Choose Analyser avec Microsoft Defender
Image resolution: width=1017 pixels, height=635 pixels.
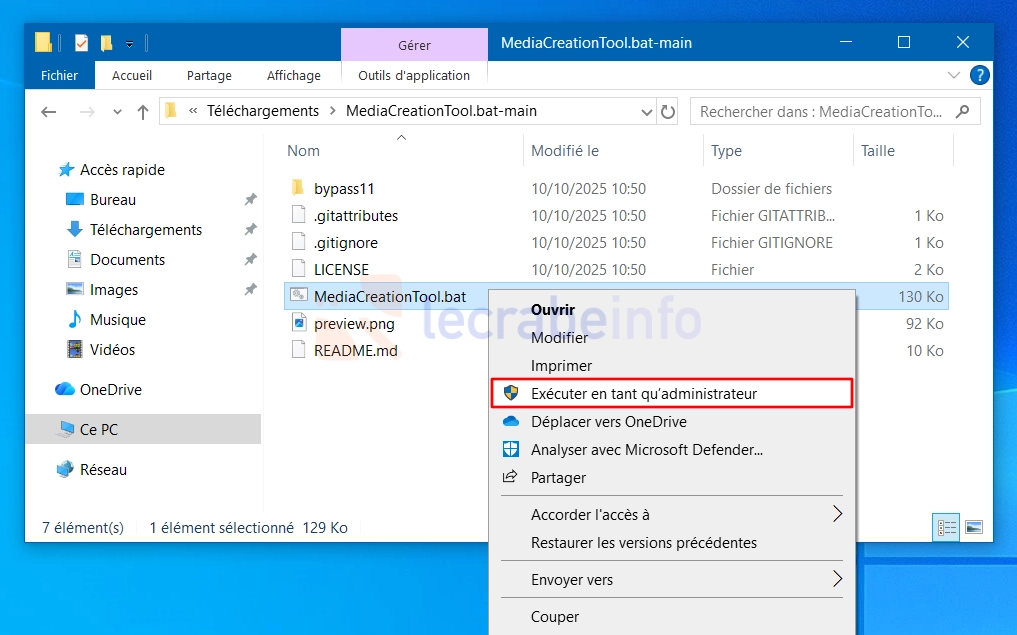coord(646,450)
